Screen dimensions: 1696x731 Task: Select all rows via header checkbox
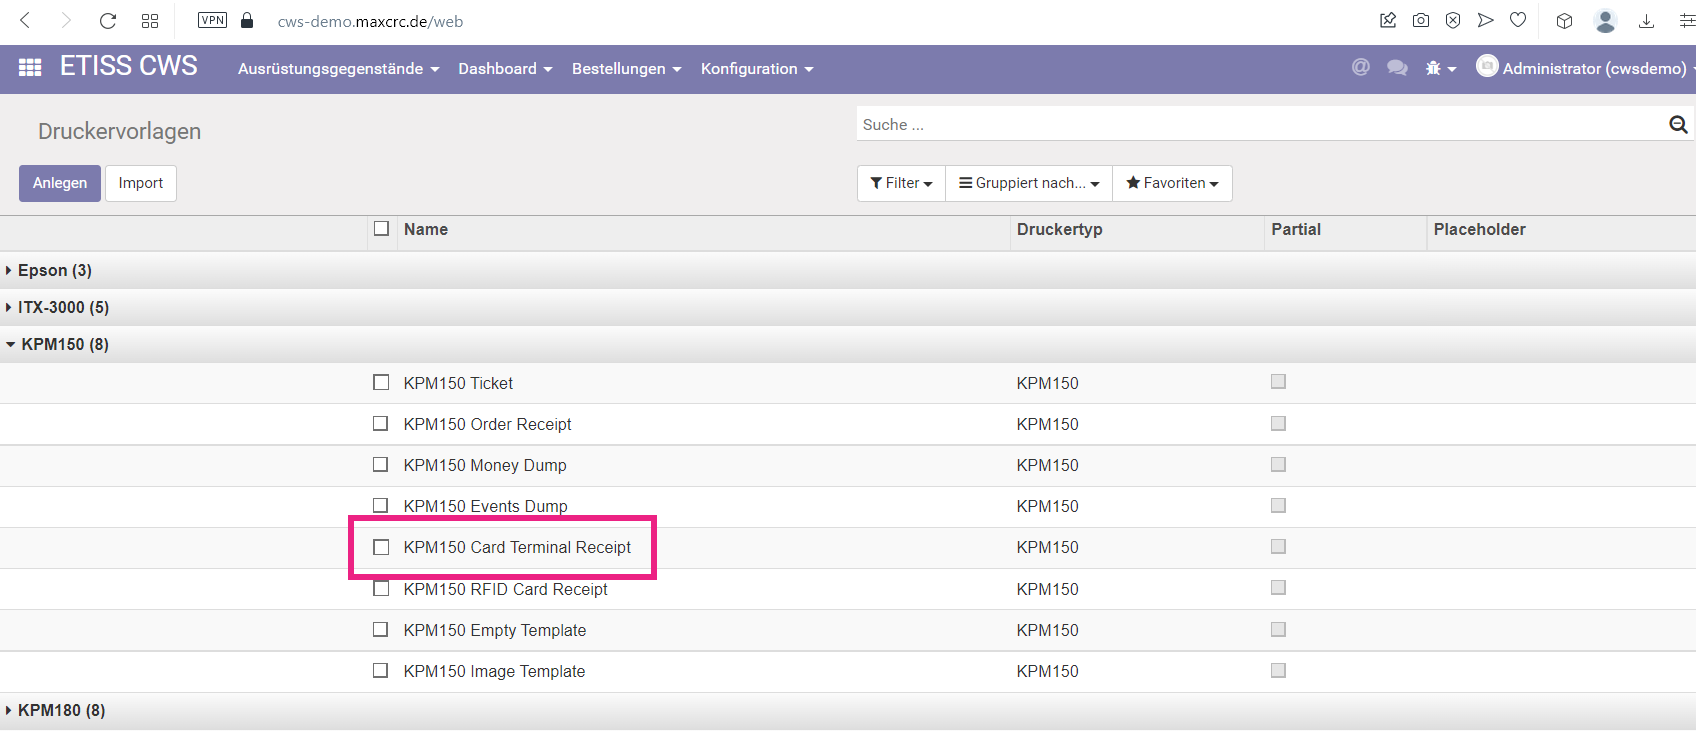[x=381, y=228]
